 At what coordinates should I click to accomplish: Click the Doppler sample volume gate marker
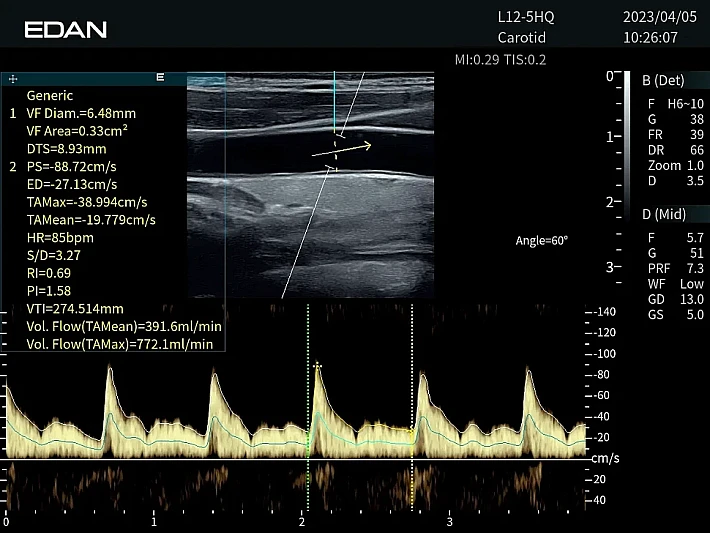point(337,151)
